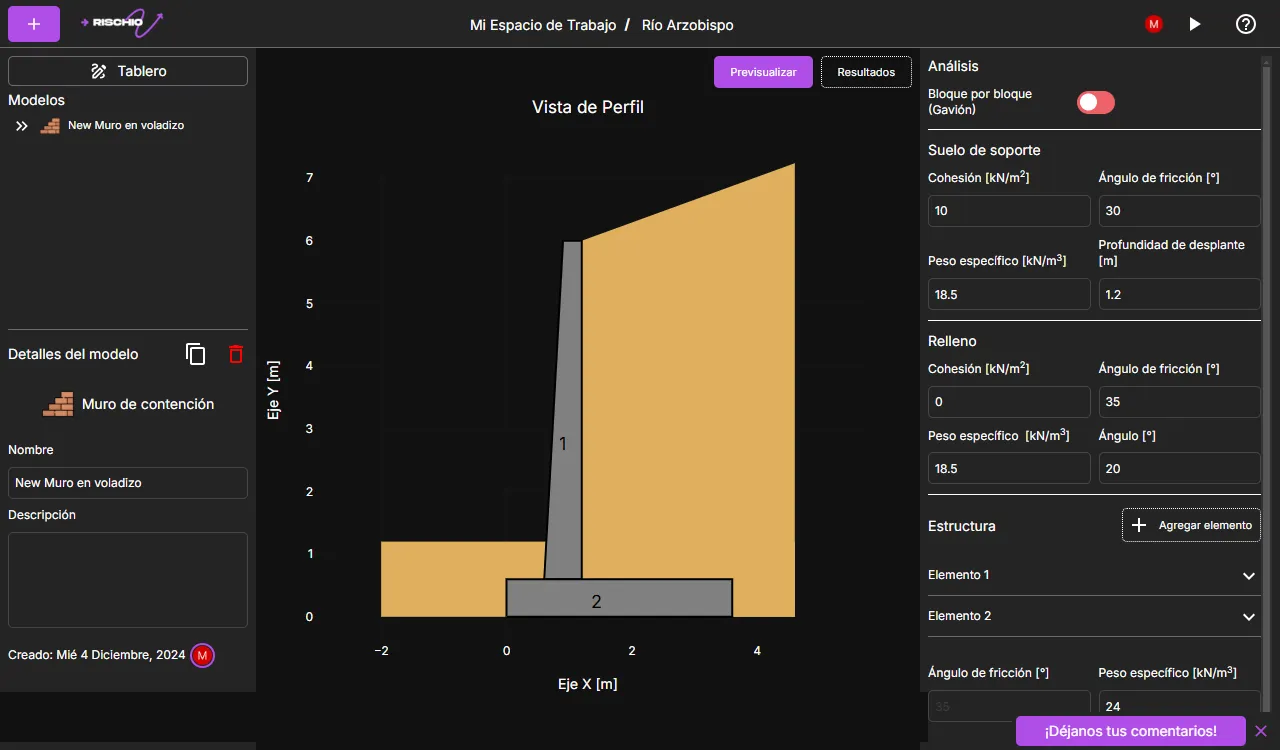Image resolution: width=1280 pixels, height=750 pixels.
Task: Click the Rischio logo
Action: (x=121, y=24)
